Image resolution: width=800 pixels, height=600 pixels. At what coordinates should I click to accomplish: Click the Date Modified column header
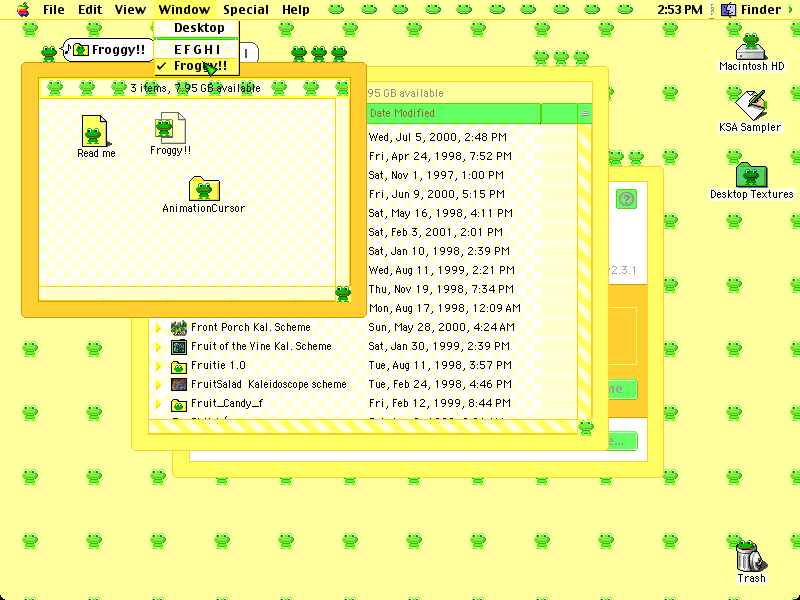click(x=453, y=113)
